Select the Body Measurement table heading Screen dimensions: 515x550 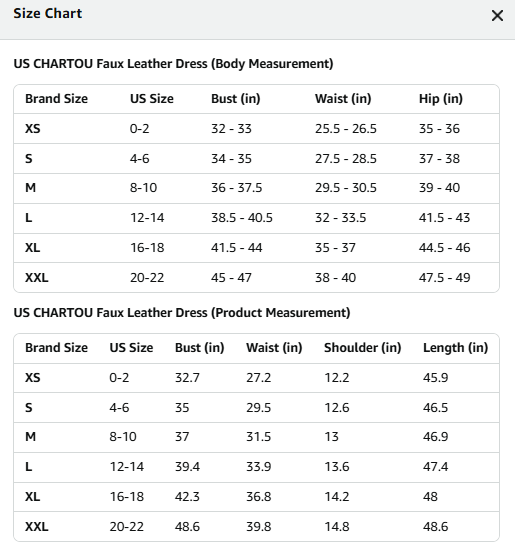tap(173, 64)
